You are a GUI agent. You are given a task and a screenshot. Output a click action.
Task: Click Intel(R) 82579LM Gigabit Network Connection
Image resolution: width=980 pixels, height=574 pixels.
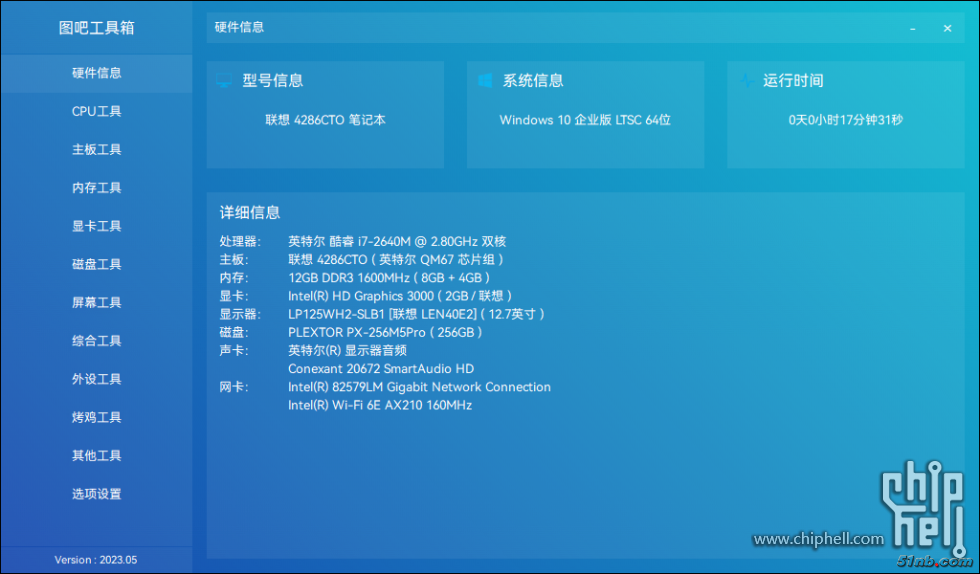coord(419,387)
